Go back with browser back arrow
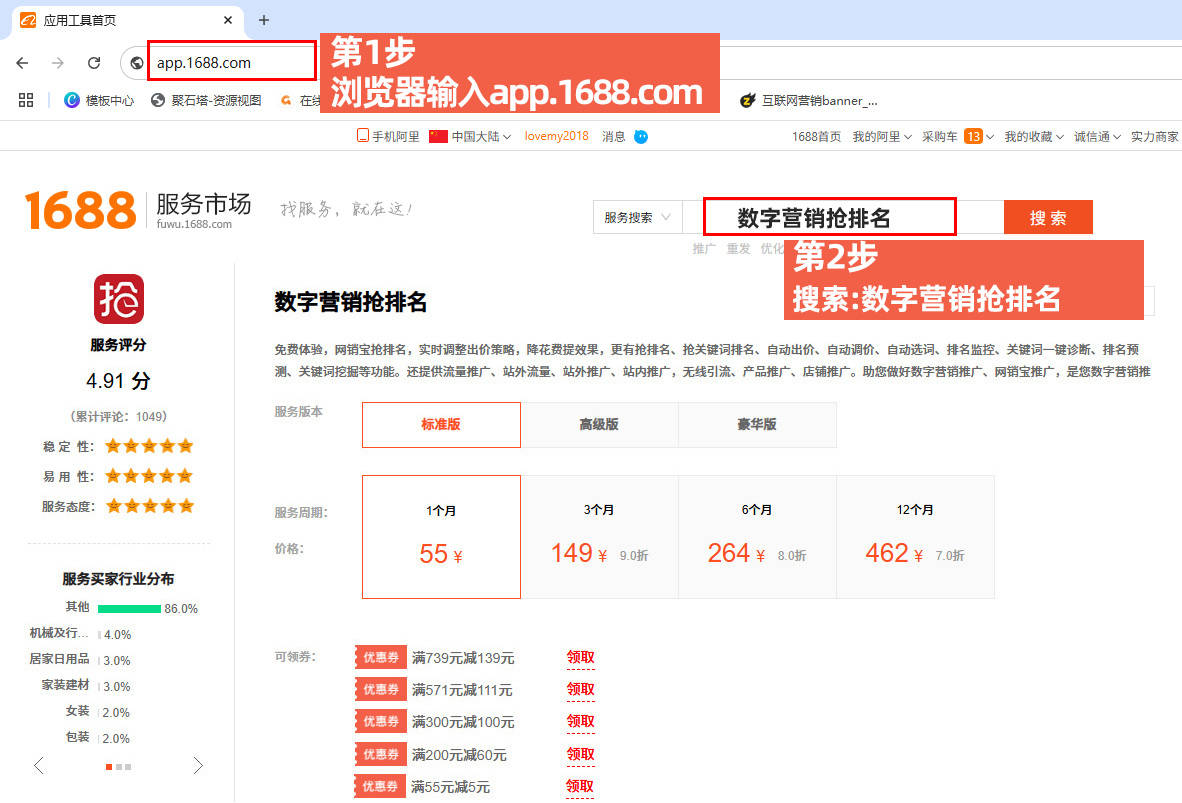 click(22, 63)
